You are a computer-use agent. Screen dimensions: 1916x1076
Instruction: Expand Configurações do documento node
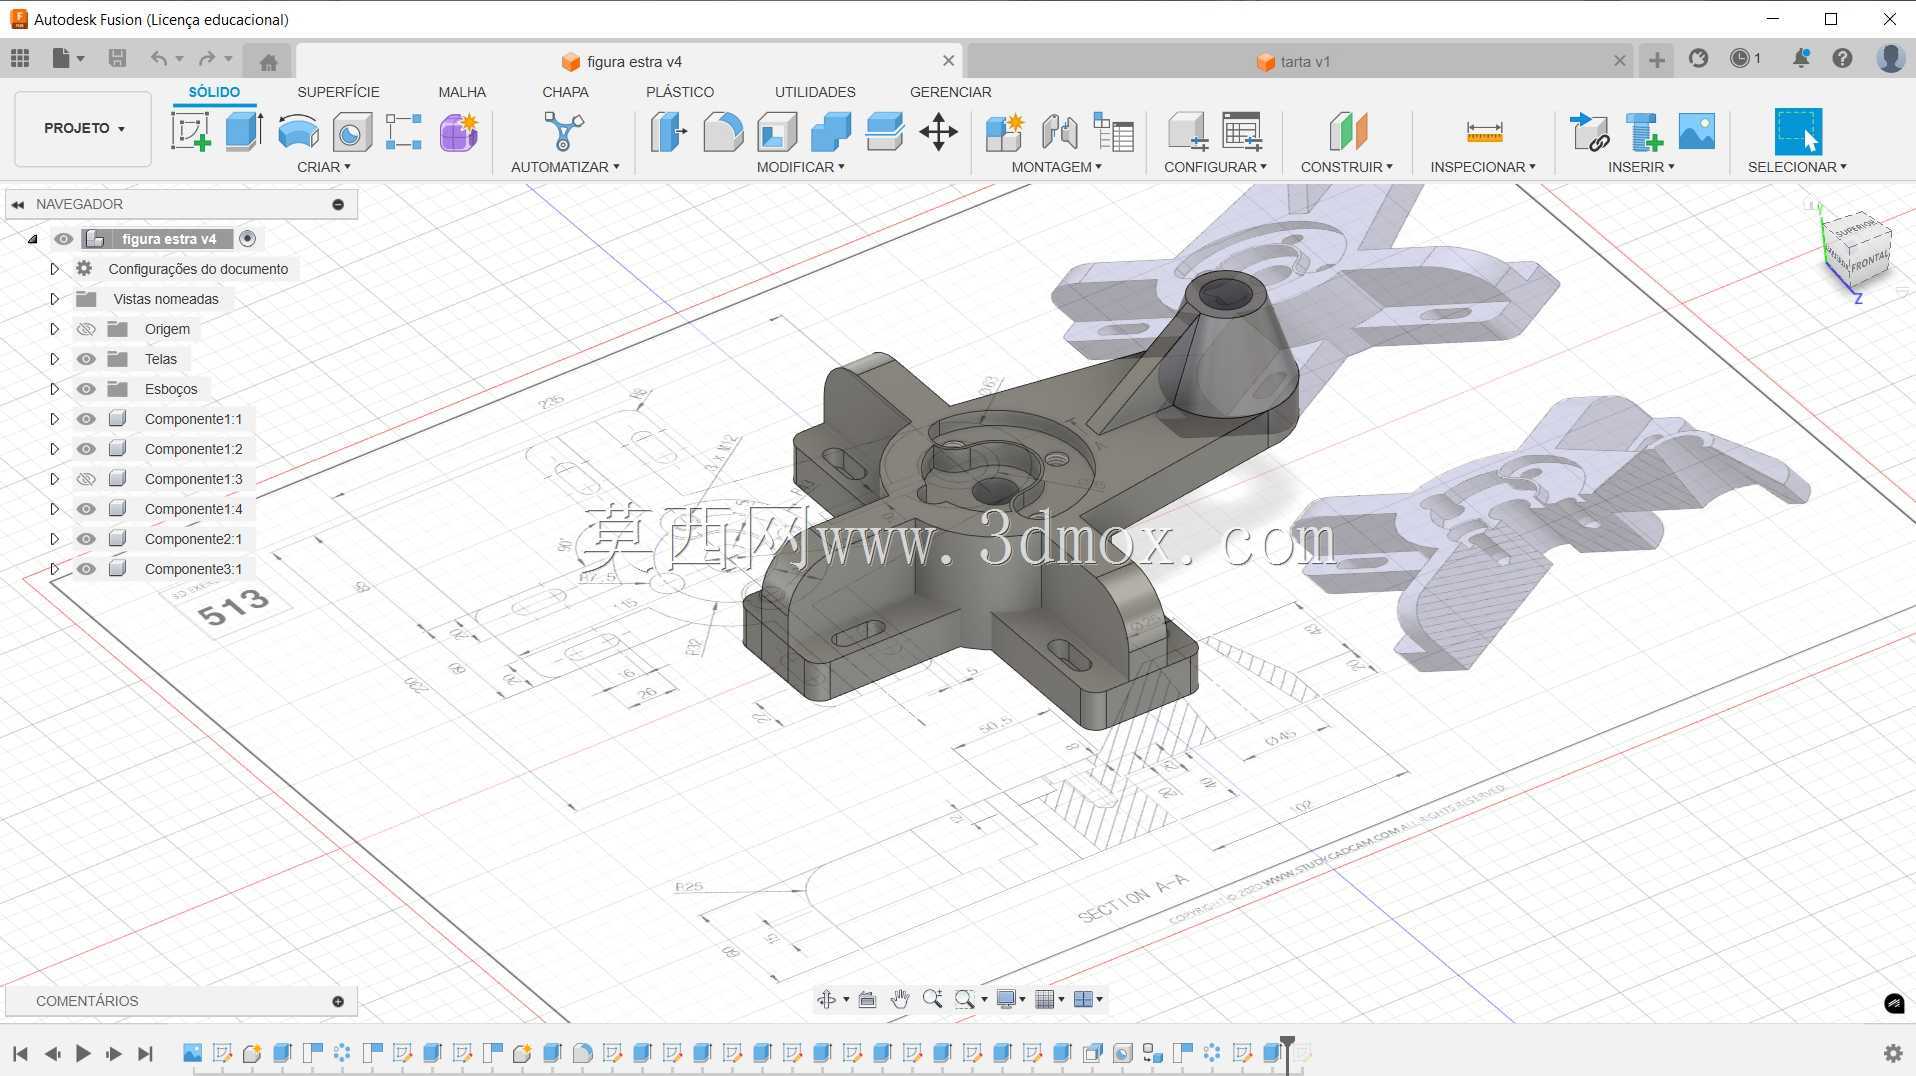[55, 269]
